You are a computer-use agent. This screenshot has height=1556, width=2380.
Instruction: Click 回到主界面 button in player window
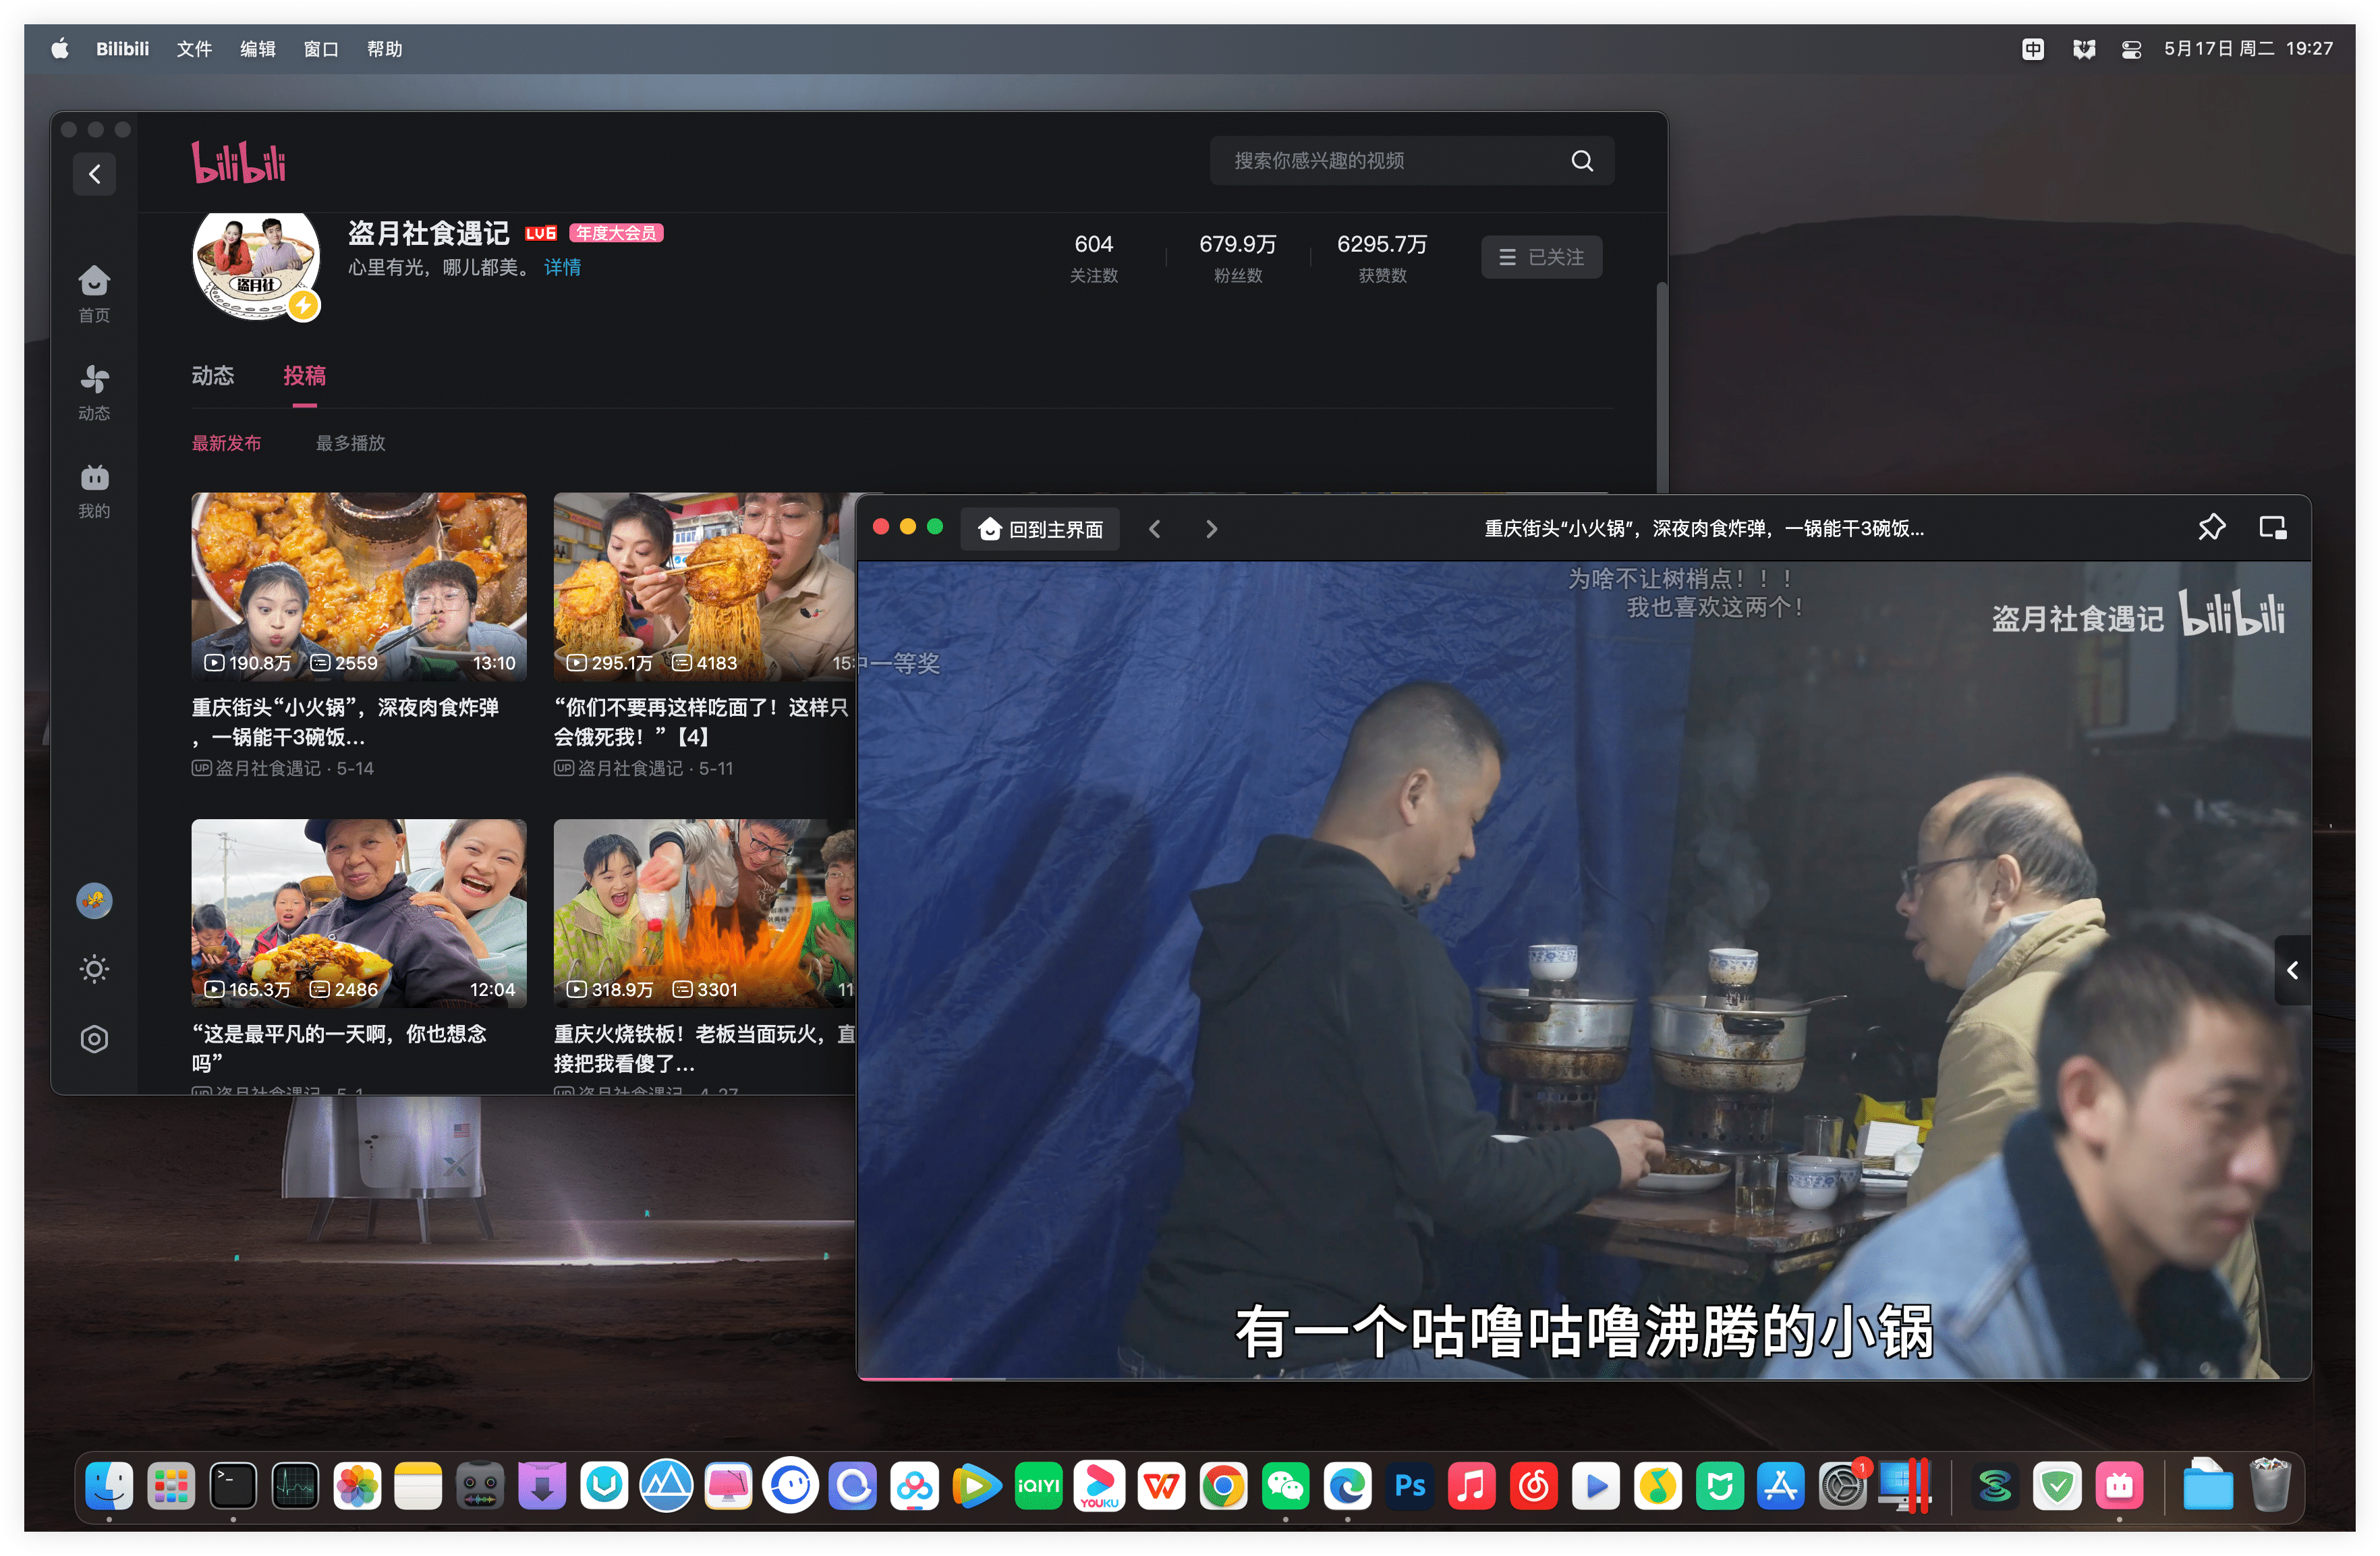click(x=1040, y=529)
